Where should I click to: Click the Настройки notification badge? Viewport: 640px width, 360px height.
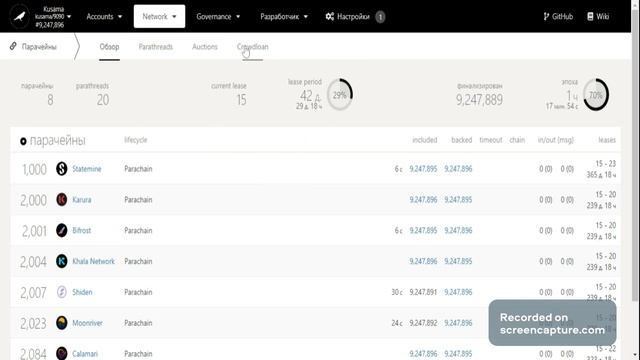(x=380, y=17)
